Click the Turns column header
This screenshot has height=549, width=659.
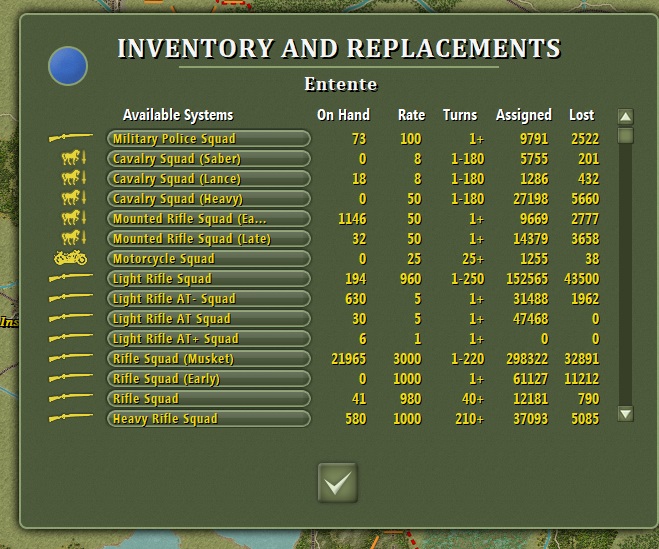pos(460,115)
